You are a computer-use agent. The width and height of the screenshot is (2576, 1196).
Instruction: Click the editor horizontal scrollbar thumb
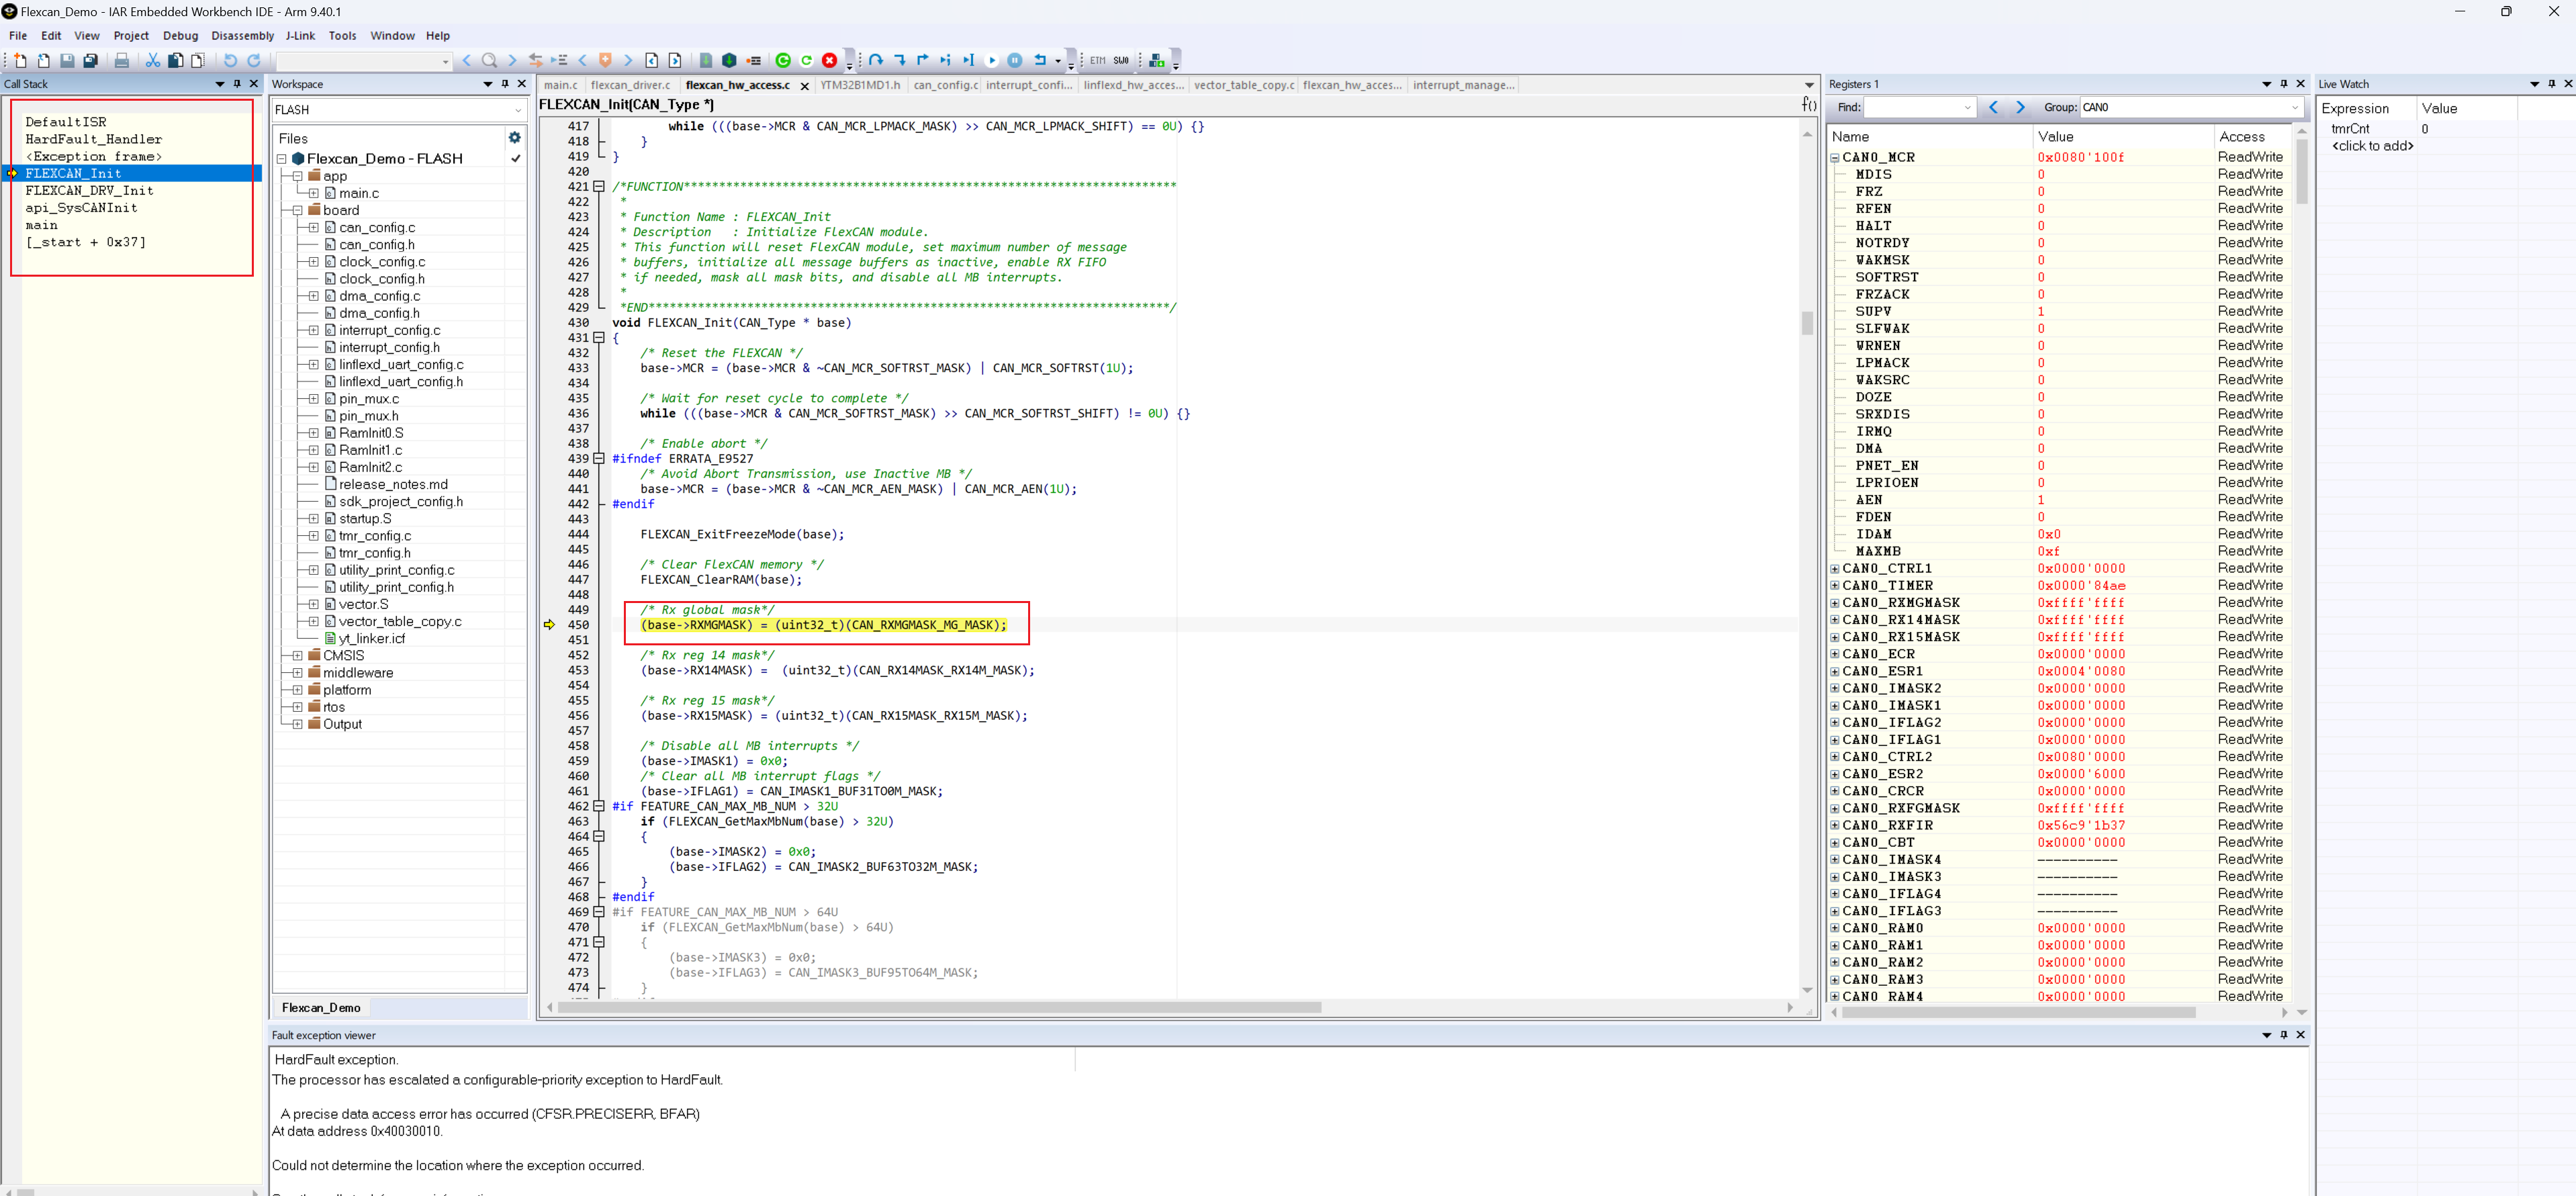(x=939, y=1007)
